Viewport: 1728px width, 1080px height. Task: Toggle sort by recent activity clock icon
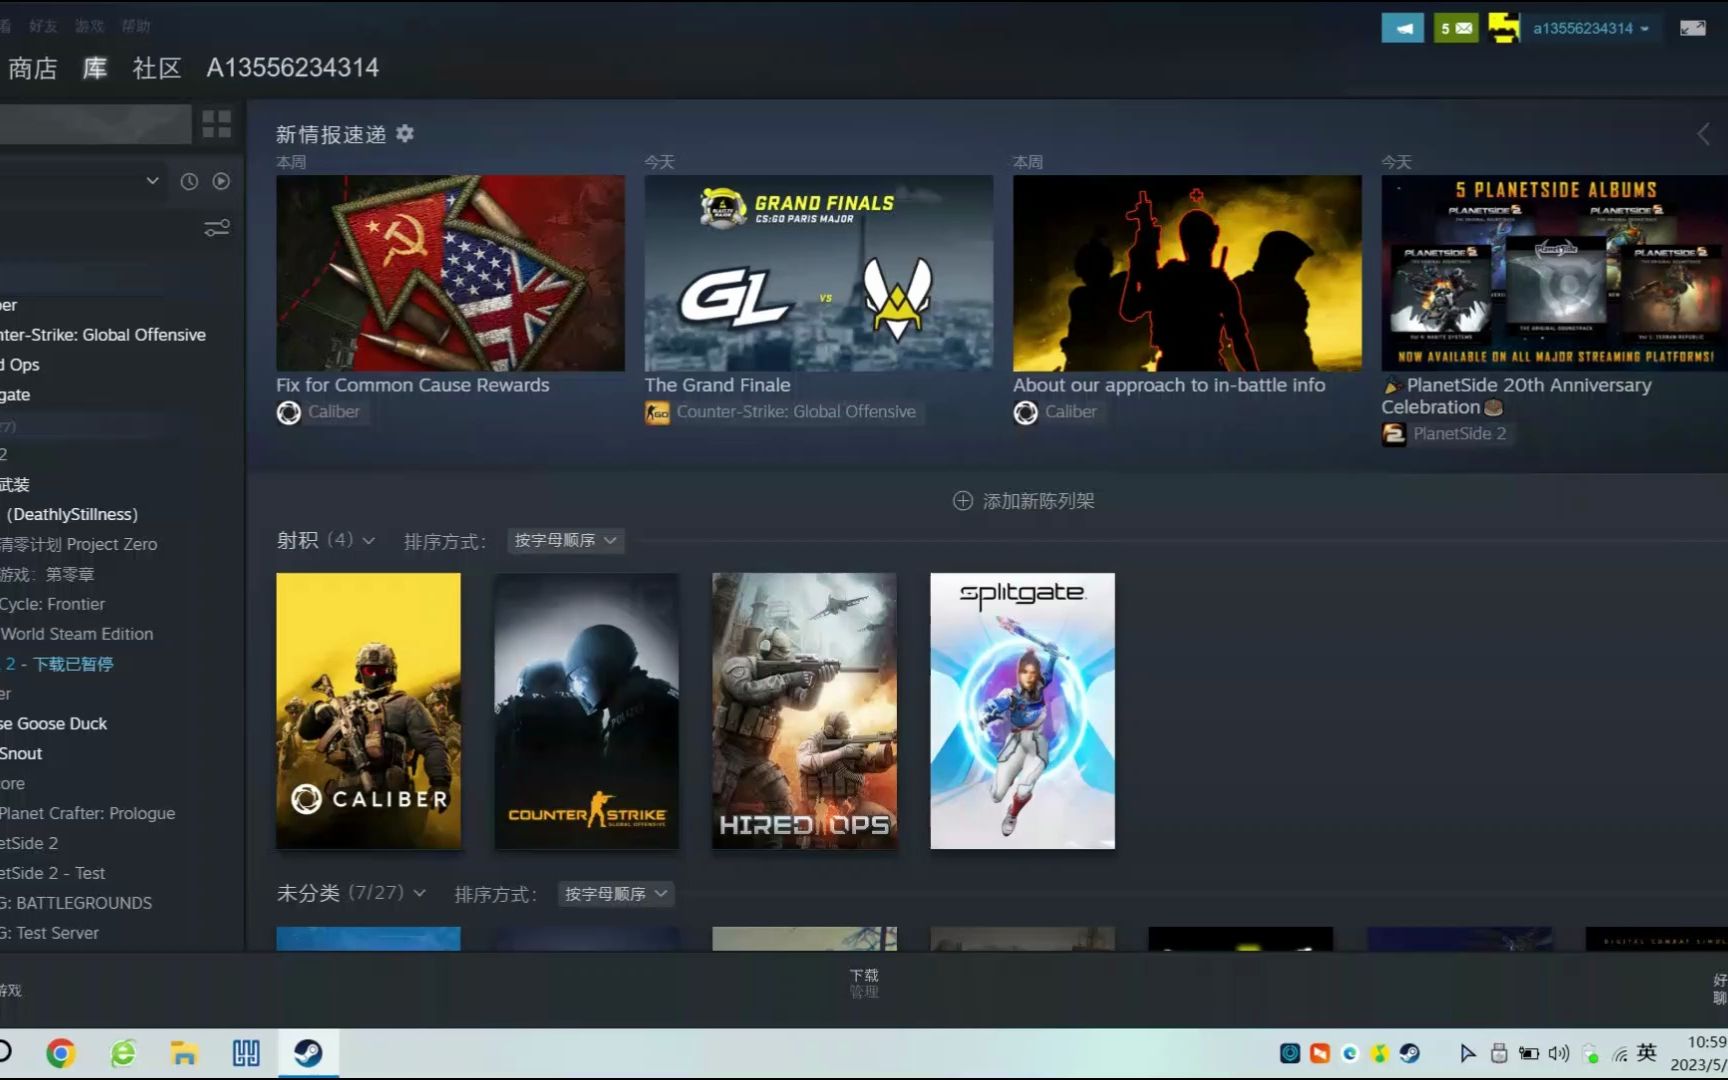click(x=189, y=181)
